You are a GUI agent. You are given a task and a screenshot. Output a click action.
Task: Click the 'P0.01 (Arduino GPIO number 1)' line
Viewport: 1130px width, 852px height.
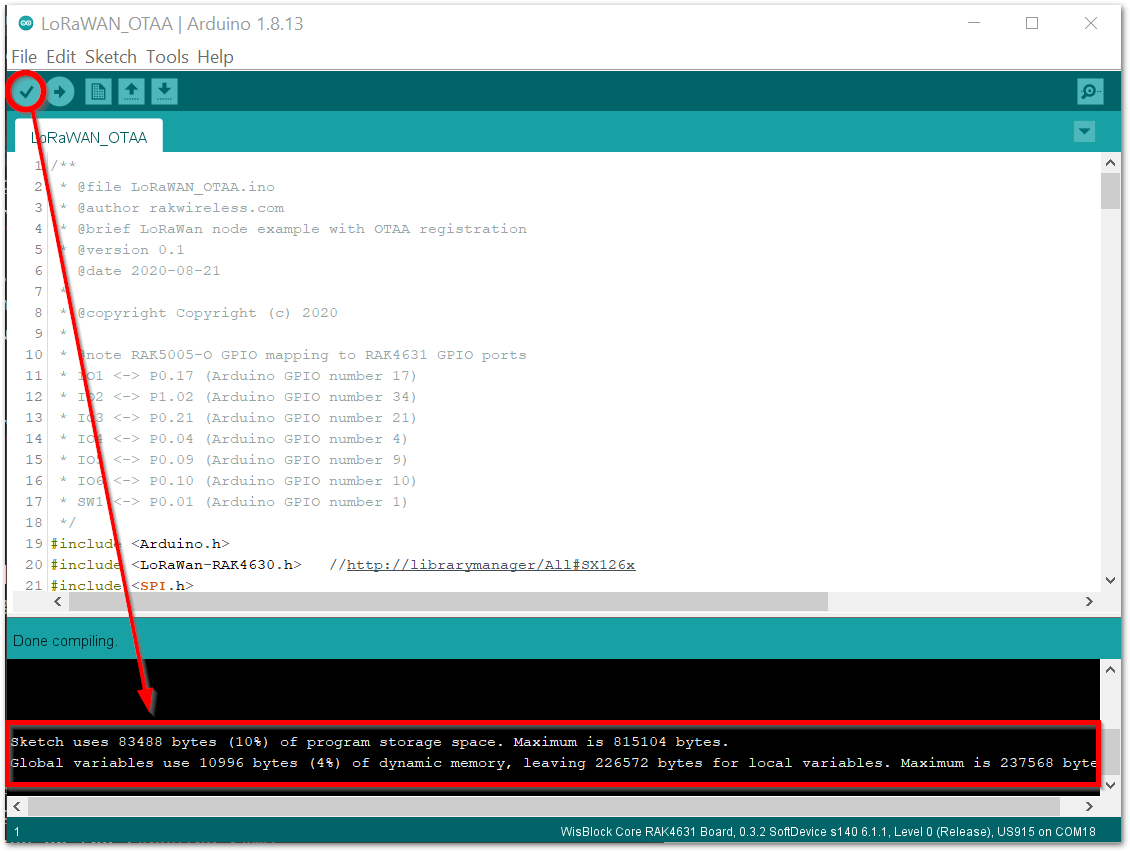click(234, 502)
